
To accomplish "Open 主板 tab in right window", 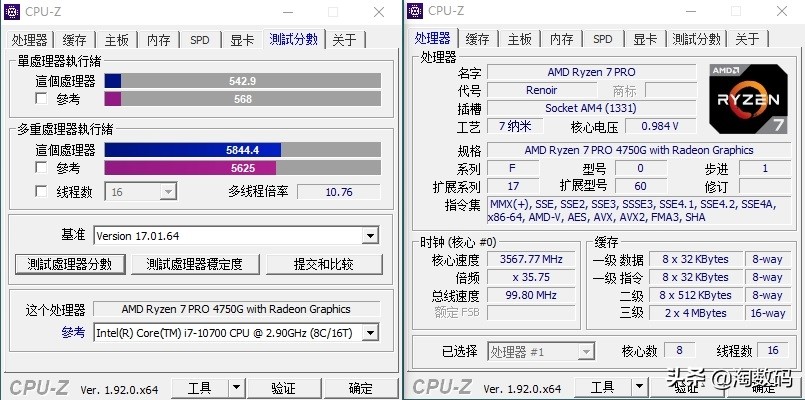I will pyautogui.click(x=520, y=39).
